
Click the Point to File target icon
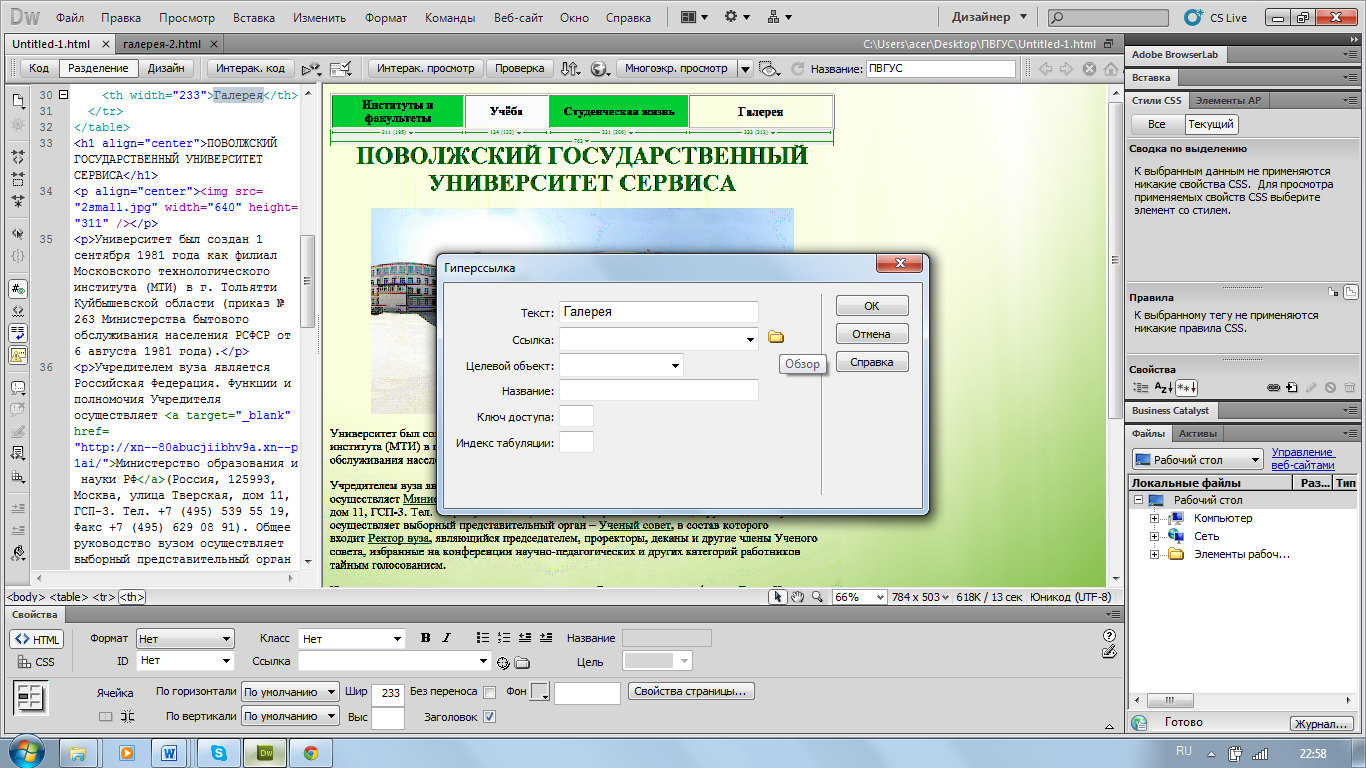504,662
